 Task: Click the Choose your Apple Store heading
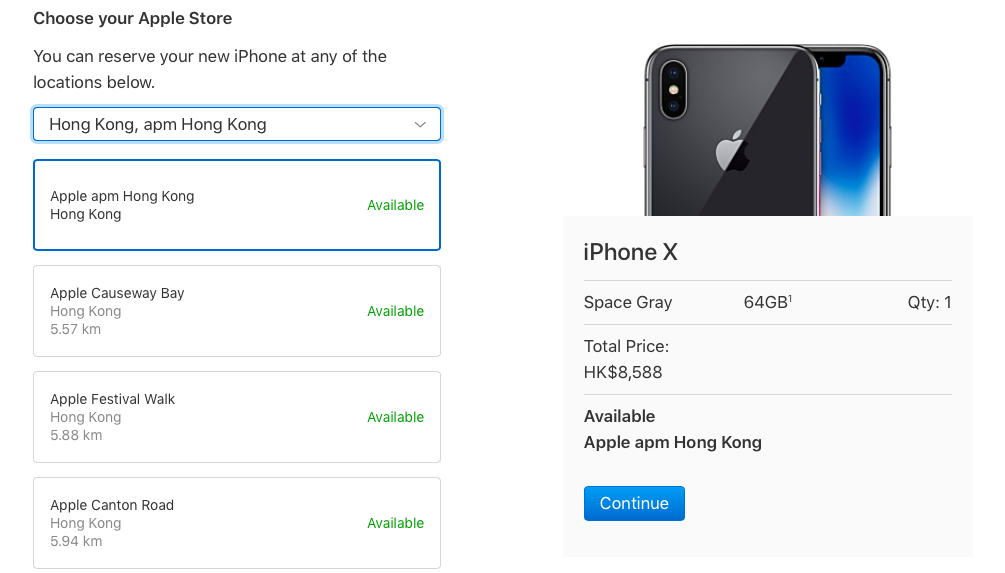pyautogui.click(x=132, y=18)
